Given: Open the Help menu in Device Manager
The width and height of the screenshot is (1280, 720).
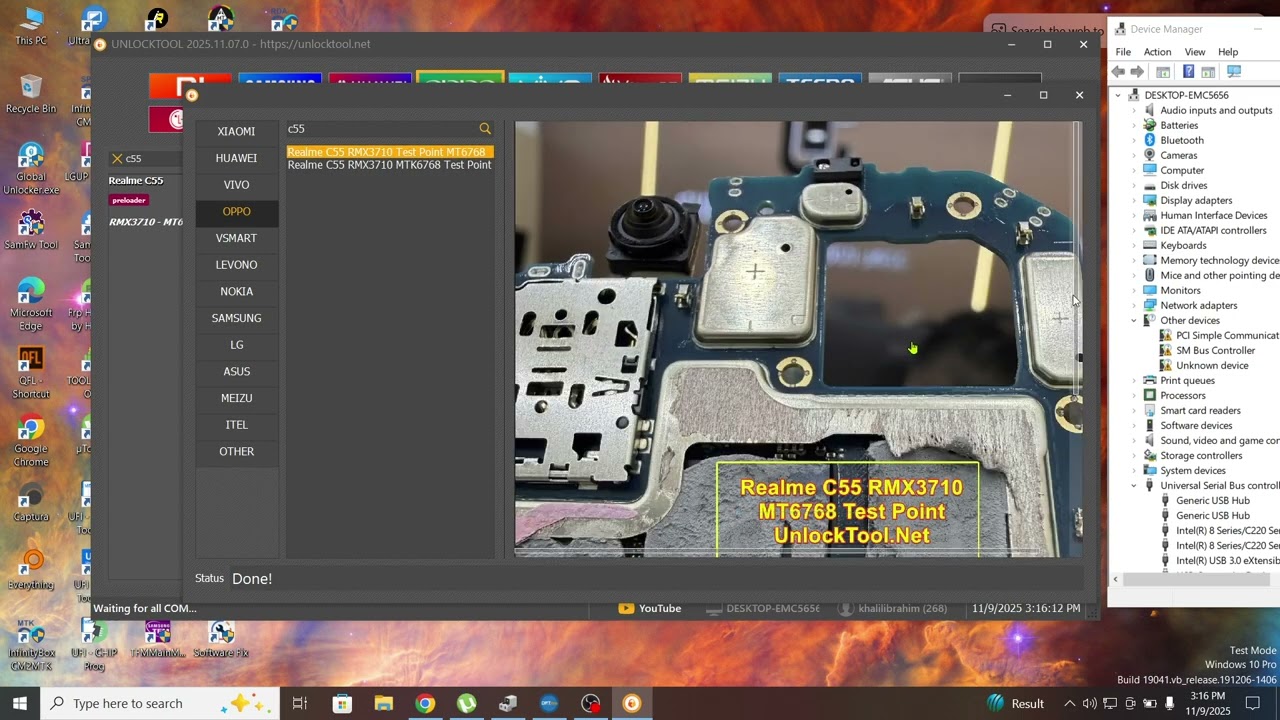Looking at the screenshot, I should [x=1228, y=52].
